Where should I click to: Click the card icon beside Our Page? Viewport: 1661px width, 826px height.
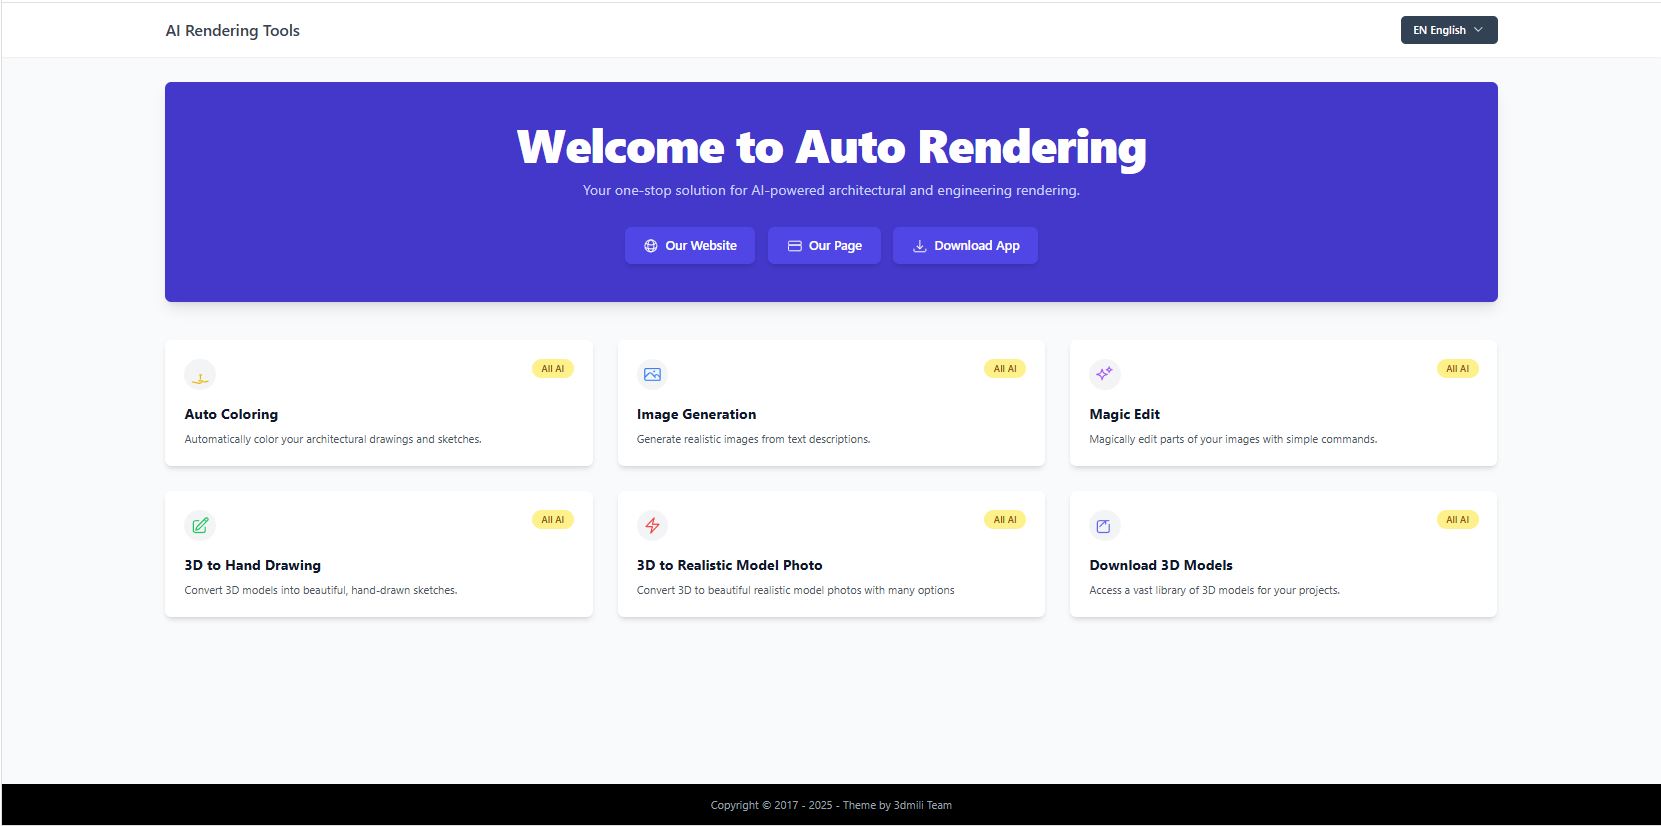pyautogui.click(x=795, y=246)
